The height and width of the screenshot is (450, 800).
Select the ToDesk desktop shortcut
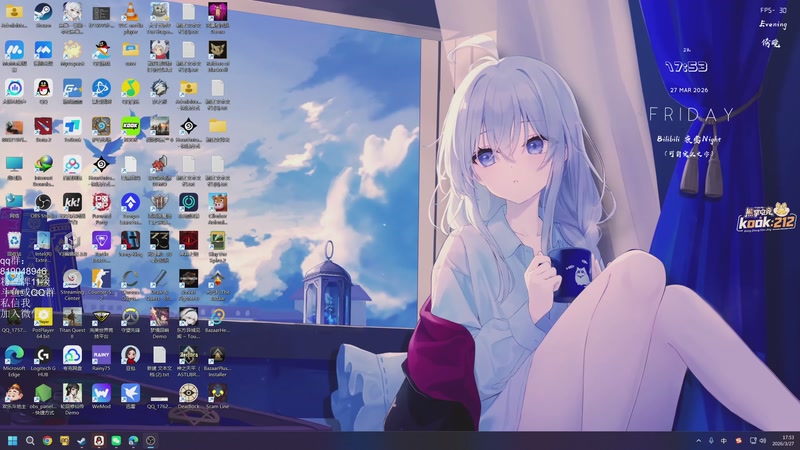(x=72, y=130)
